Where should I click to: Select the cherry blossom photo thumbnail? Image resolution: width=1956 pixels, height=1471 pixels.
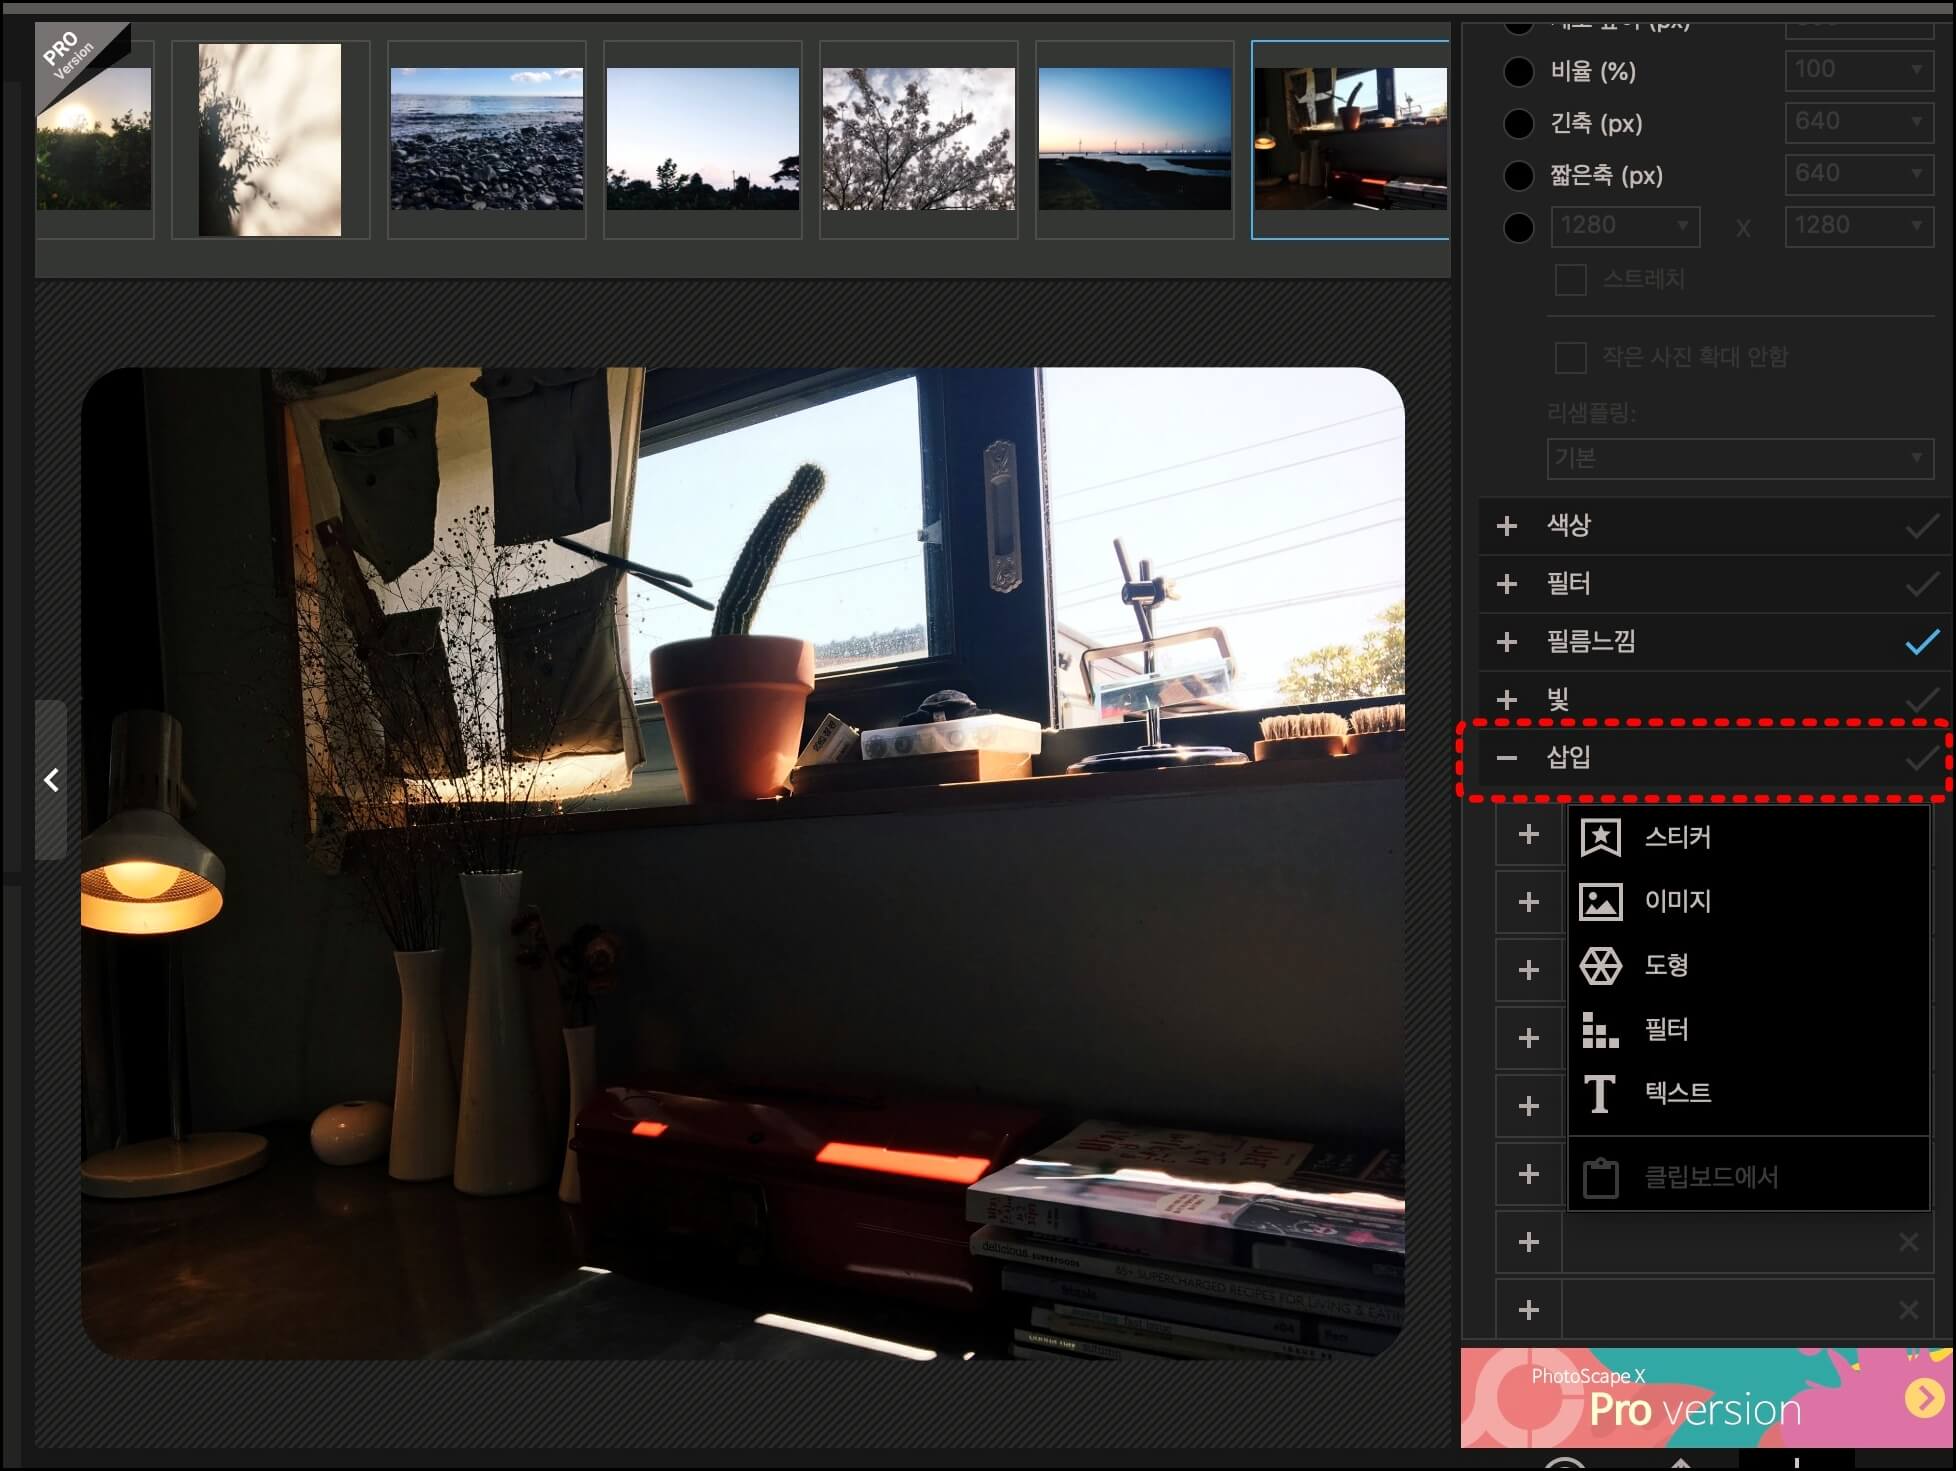point(918,139)
